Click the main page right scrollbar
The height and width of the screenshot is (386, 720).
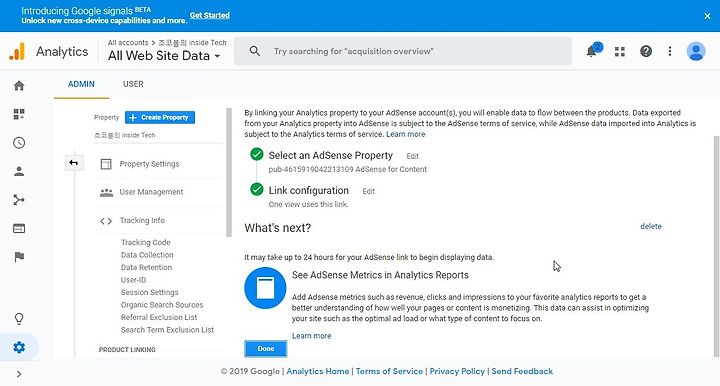(x=716, y=246)
